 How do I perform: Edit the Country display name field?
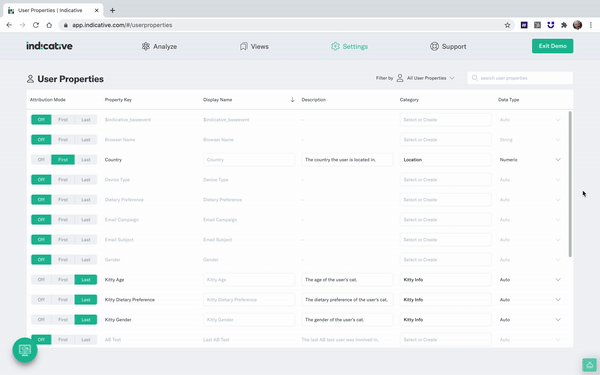[x=249, y=160]
